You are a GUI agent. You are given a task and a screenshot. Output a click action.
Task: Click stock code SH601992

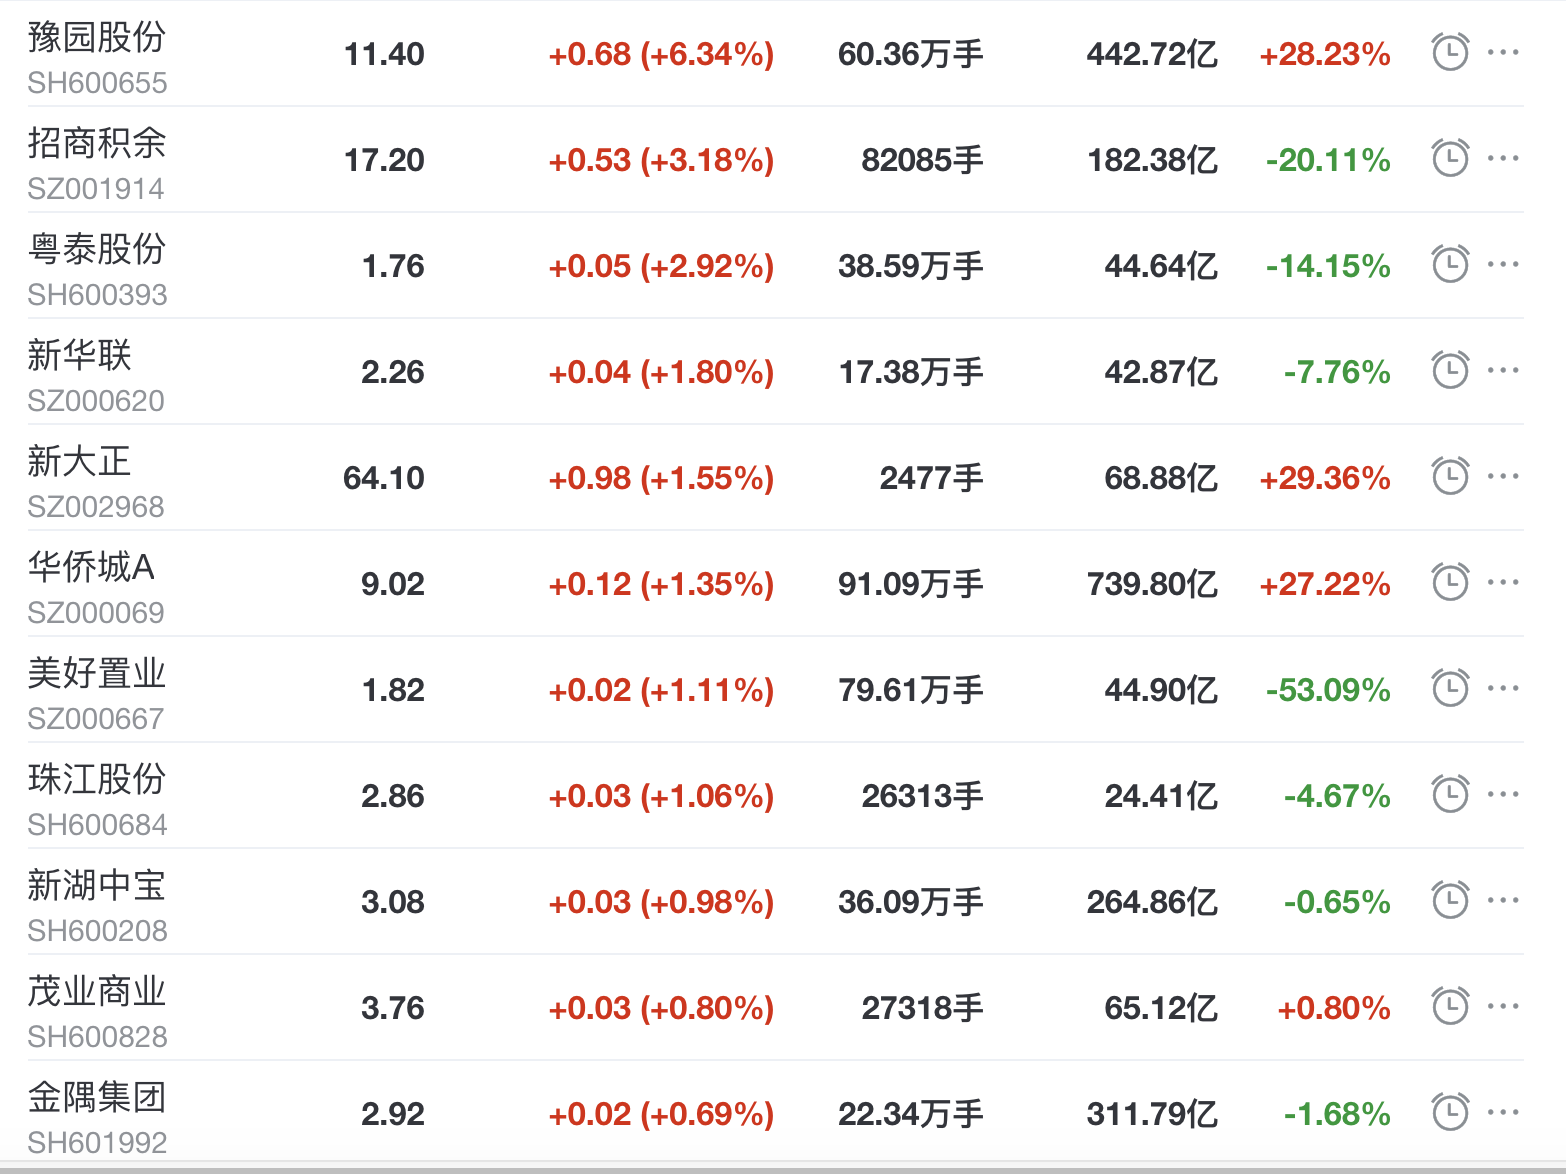97,1143
